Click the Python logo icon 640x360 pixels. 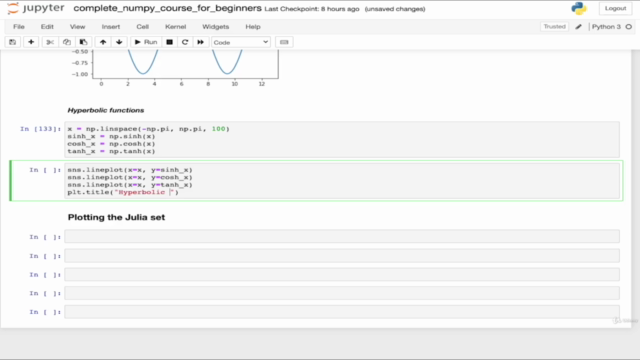[x=579, y=8]
